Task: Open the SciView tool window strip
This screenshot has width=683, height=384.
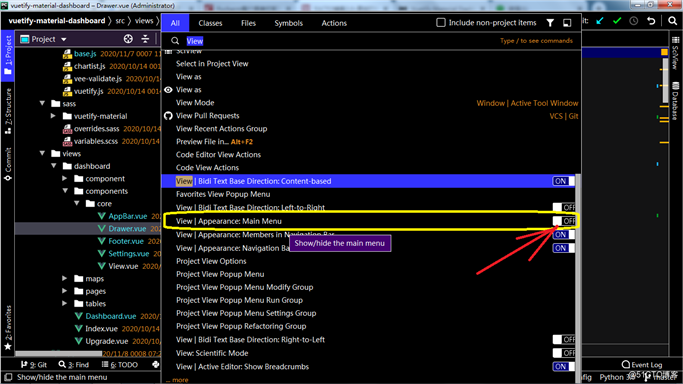Action: coord(675,53)
